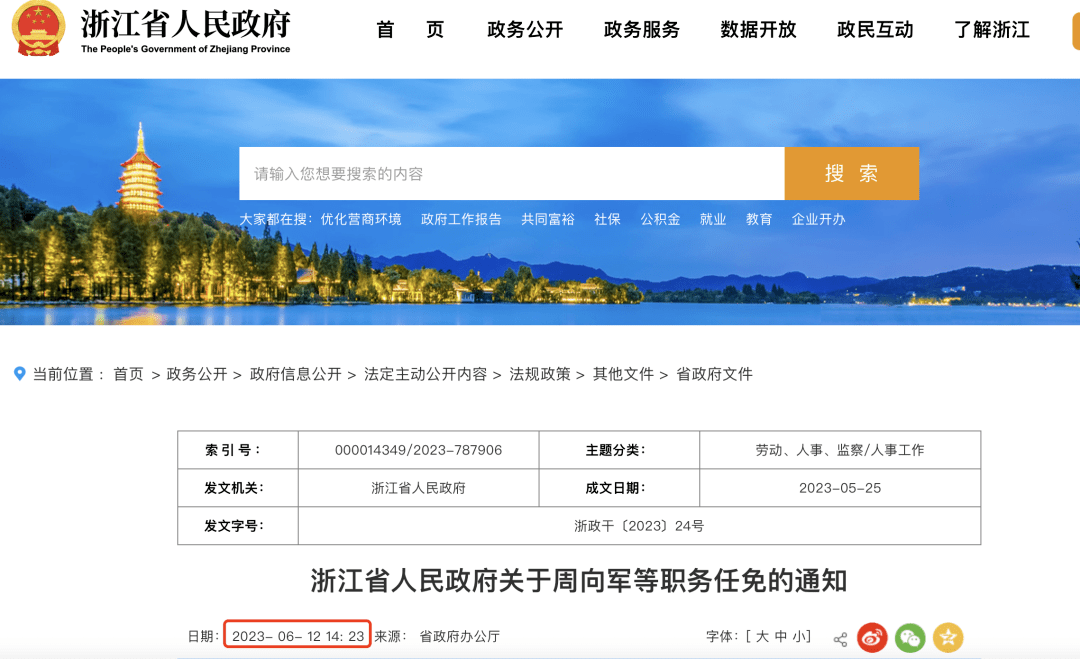Open the 政府工作报告 link

tap(459, 219)
